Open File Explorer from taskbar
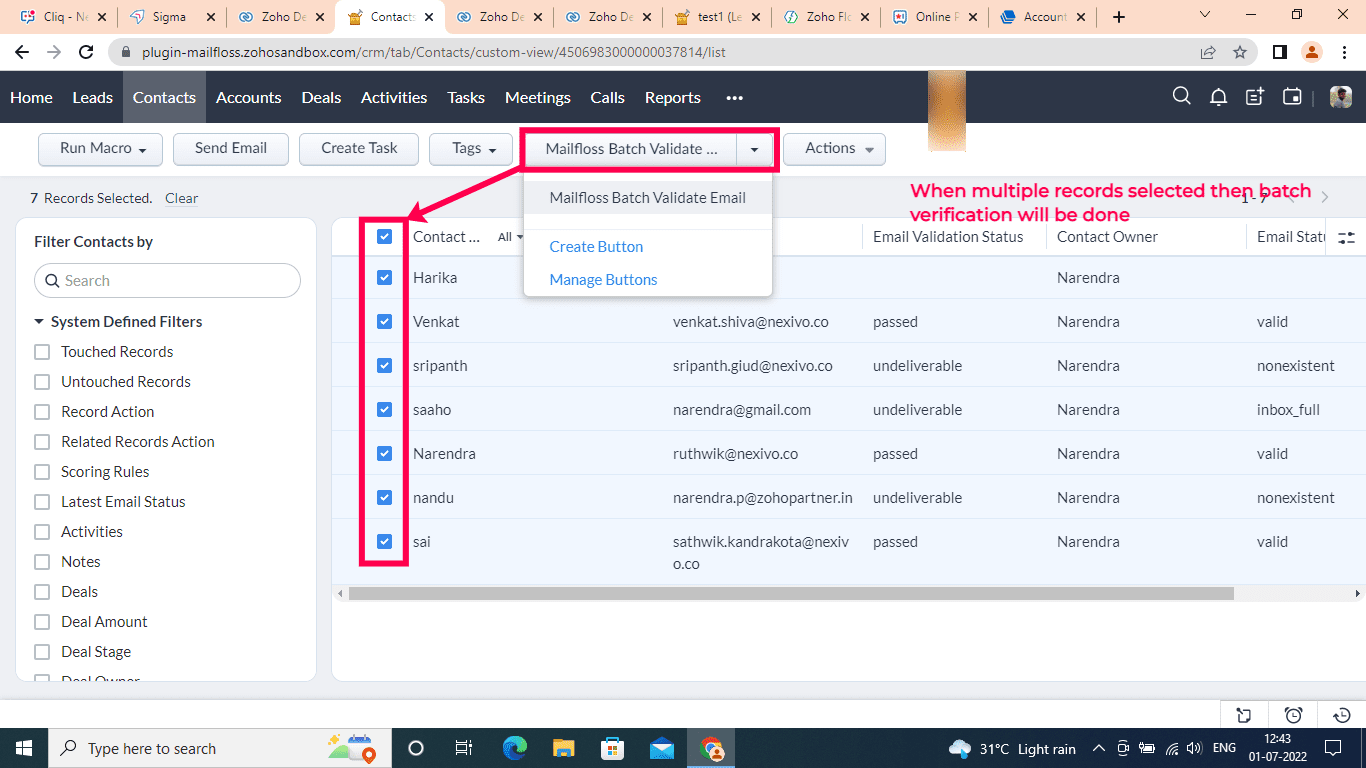Viewport: 1366px width, 768px height. (564, 748)
